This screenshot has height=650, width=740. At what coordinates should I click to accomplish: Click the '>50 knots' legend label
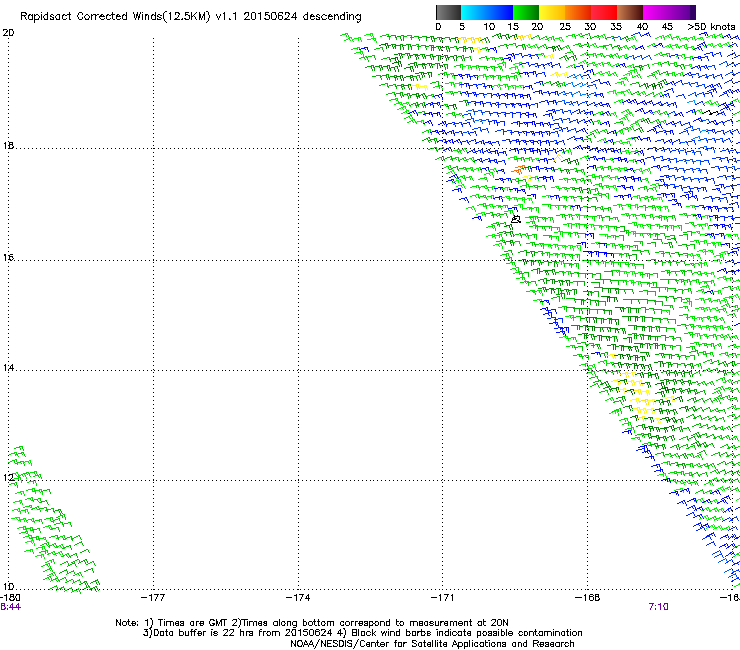pyautogui.click(x=711, y=26)
